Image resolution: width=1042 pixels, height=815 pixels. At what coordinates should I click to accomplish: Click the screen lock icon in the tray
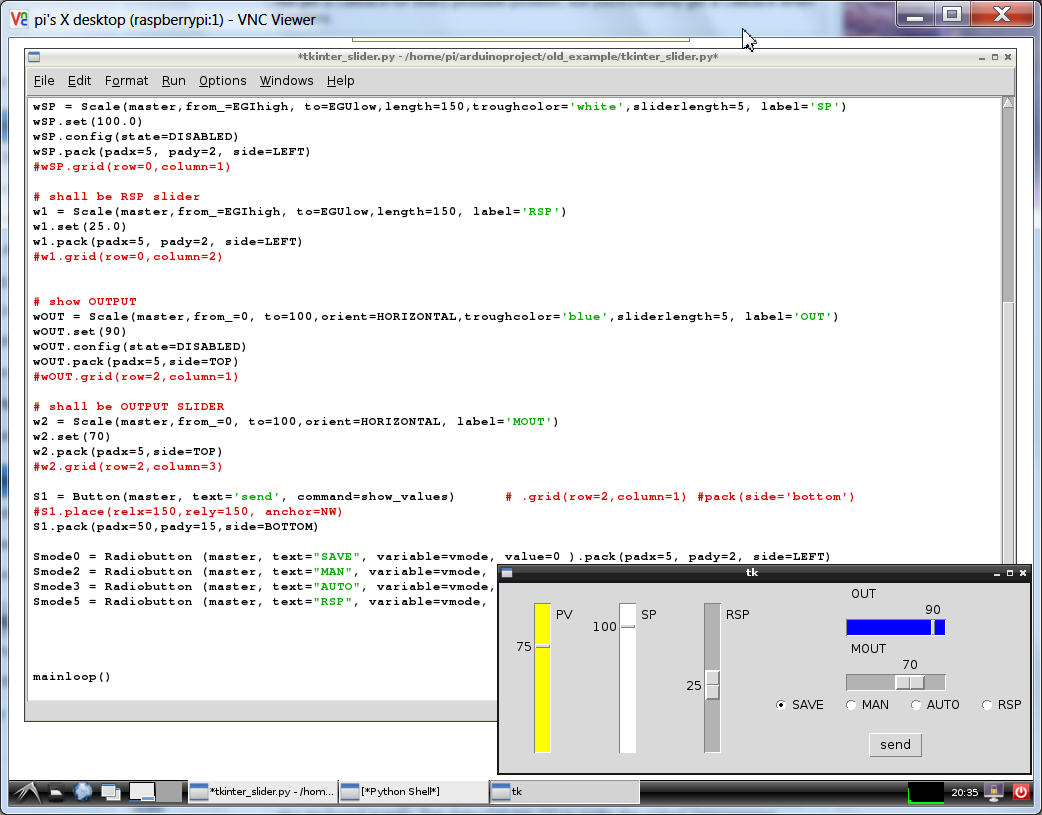(x=995, y=792)
